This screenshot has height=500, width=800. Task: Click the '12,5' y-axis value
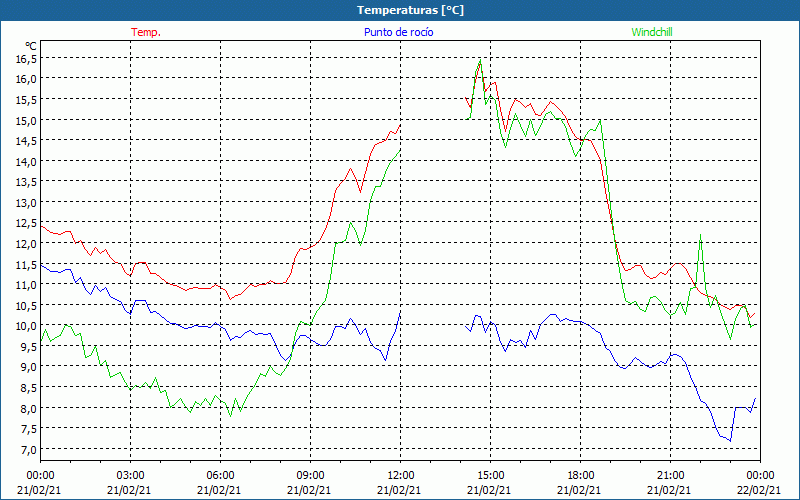tap(26, 223)
